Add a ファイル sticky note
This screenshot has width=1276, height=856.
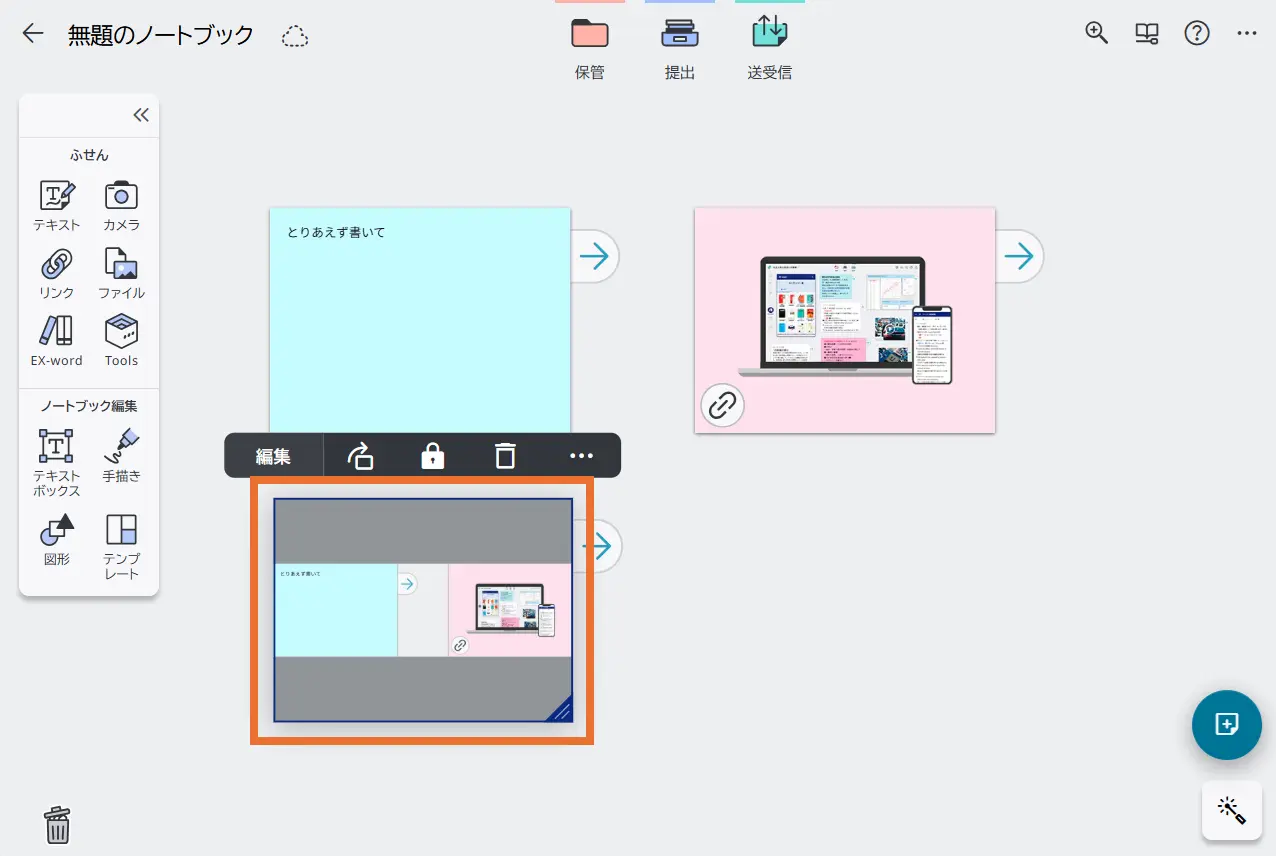point(121,274)
